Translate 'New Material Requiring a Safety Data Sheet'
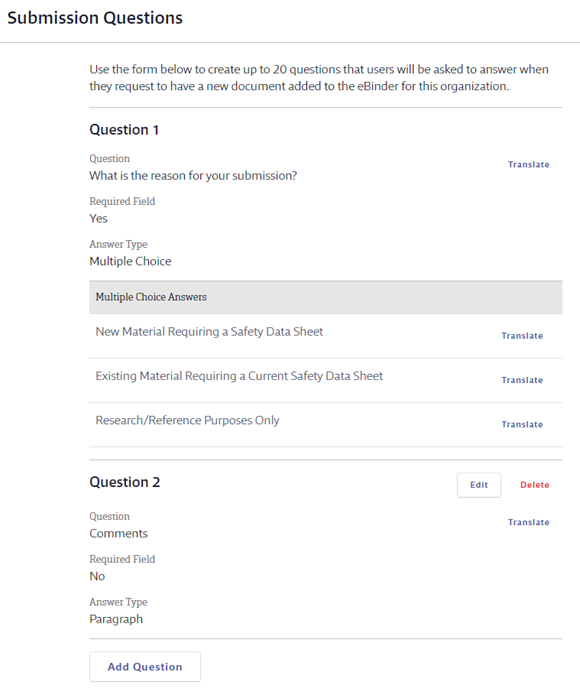Screen dimensions: 580x698 tap(522, 336)
